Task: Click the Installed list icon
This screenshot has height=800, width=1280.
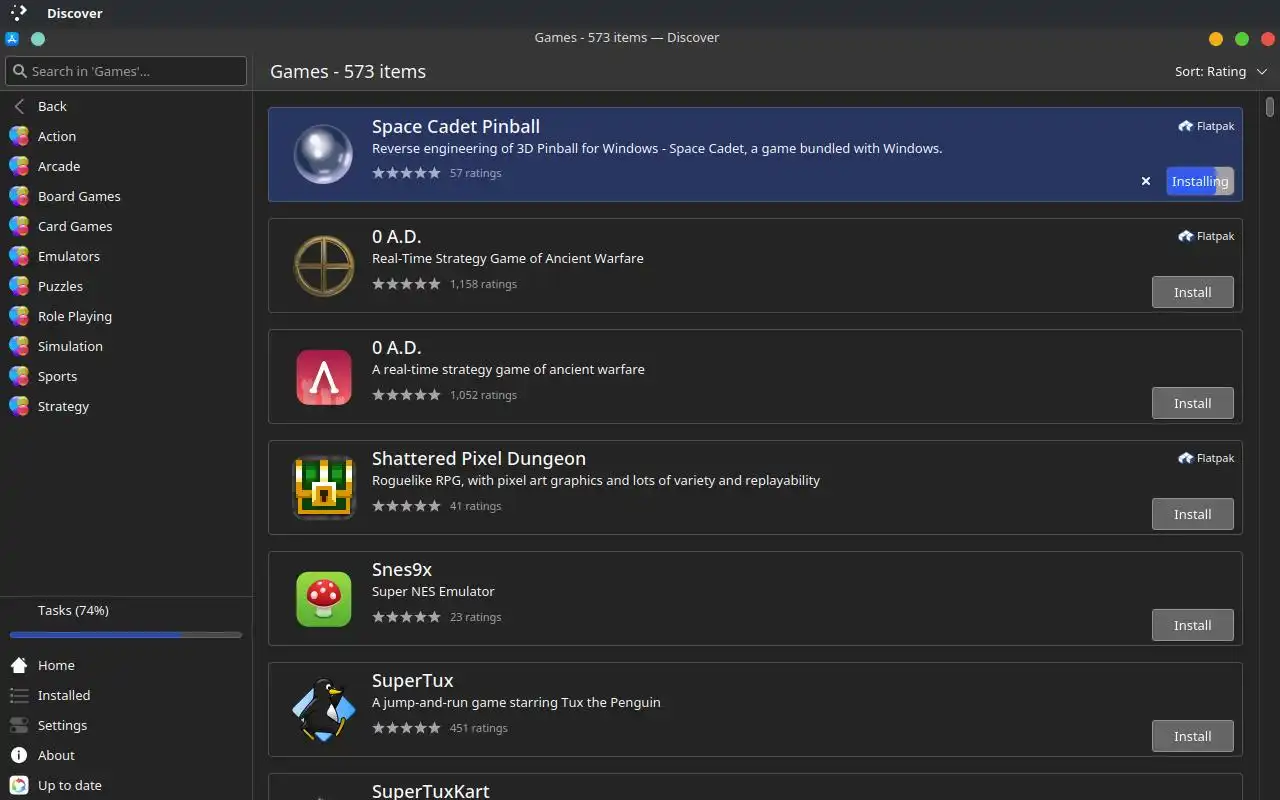Action: [x=19, y=695]
